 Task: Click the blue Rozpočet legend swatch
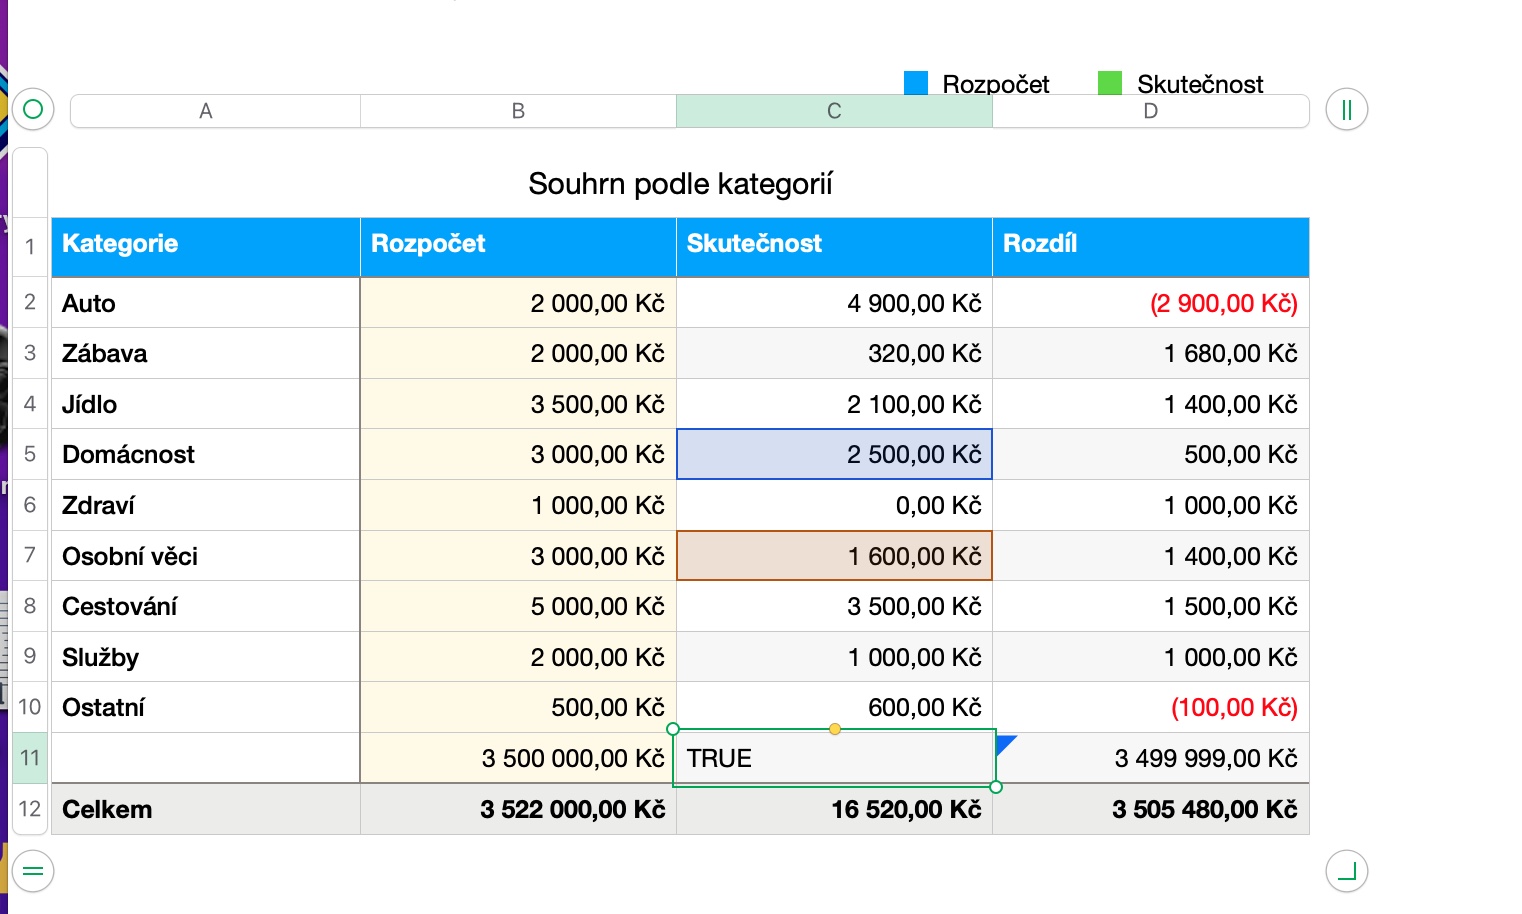point(916,83)
